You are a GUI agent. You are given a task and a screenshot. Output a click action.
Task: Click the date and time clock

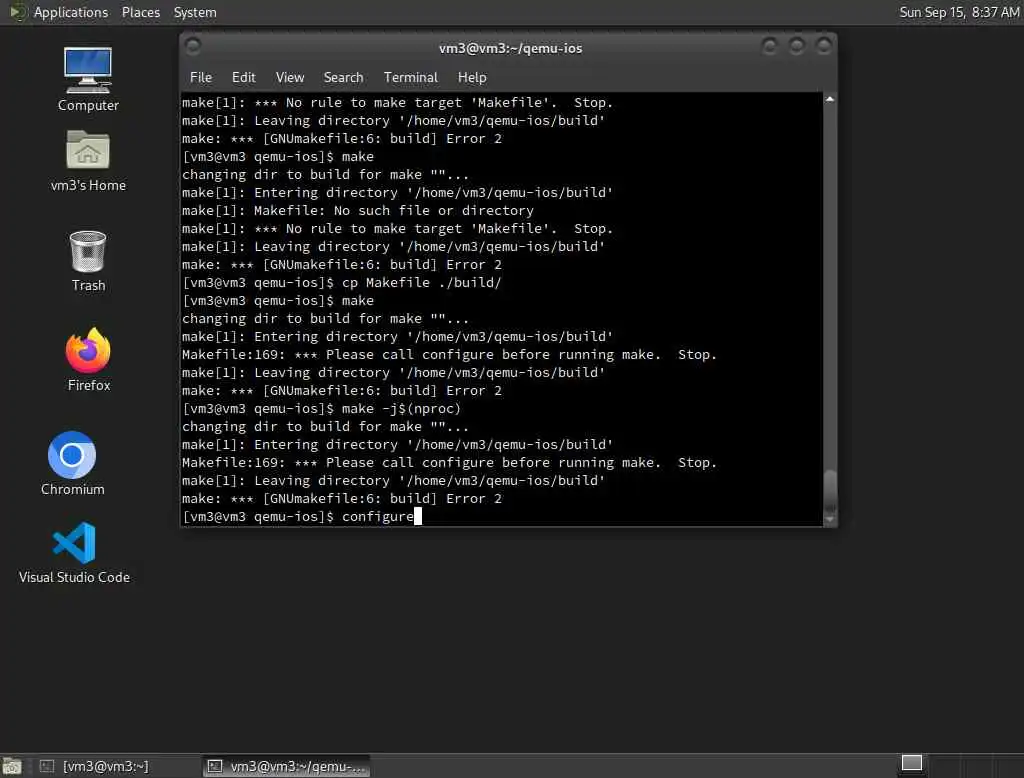coord(959,12)
